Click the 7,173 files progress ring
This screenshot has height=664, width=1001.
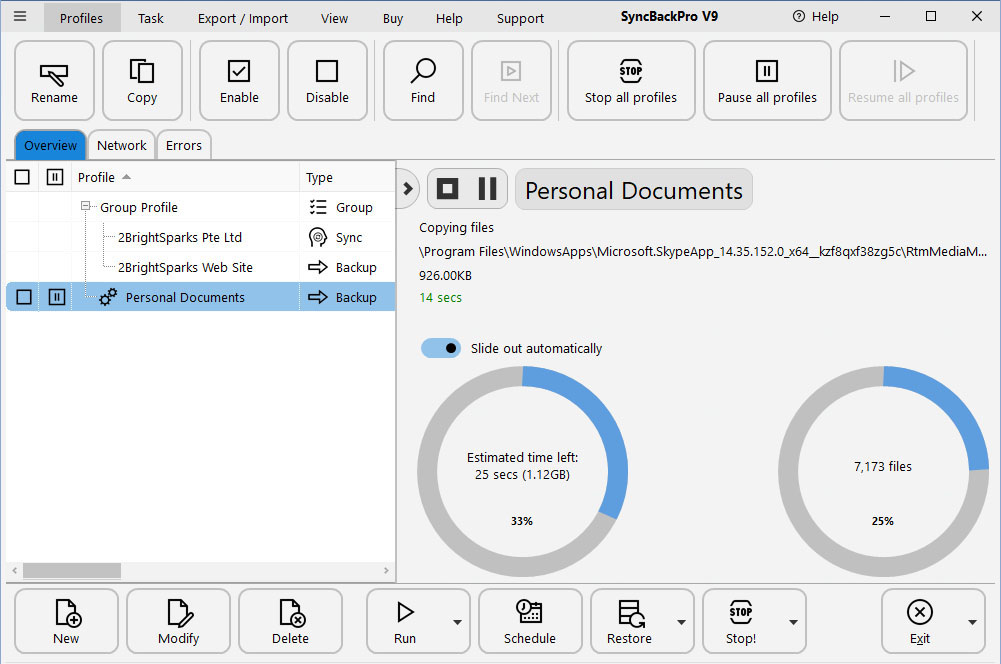point(883,471)
